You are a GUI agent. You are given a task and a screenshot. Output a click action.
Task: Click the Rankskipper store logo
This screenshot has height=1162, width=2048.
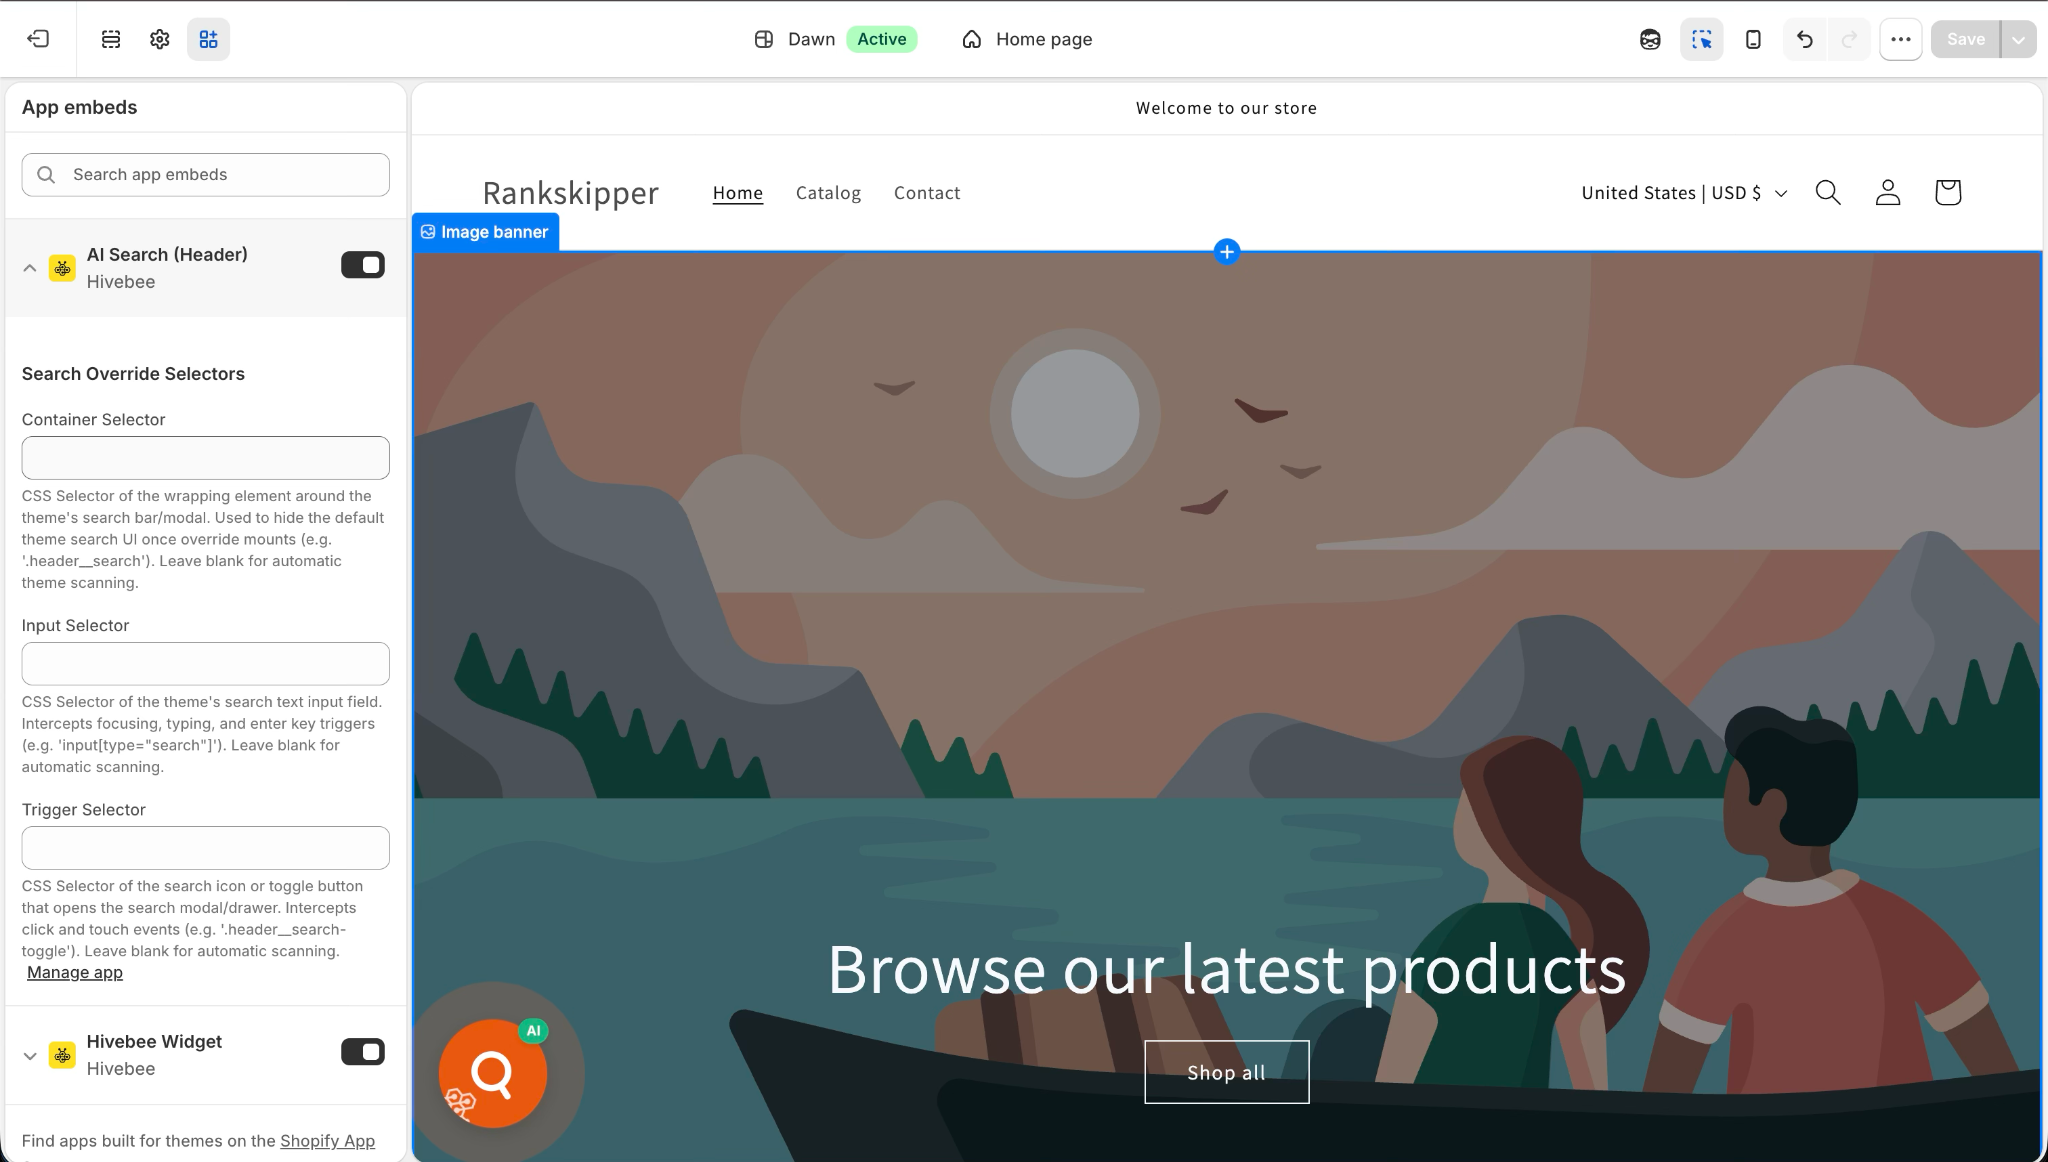click(x=571, y=193)
